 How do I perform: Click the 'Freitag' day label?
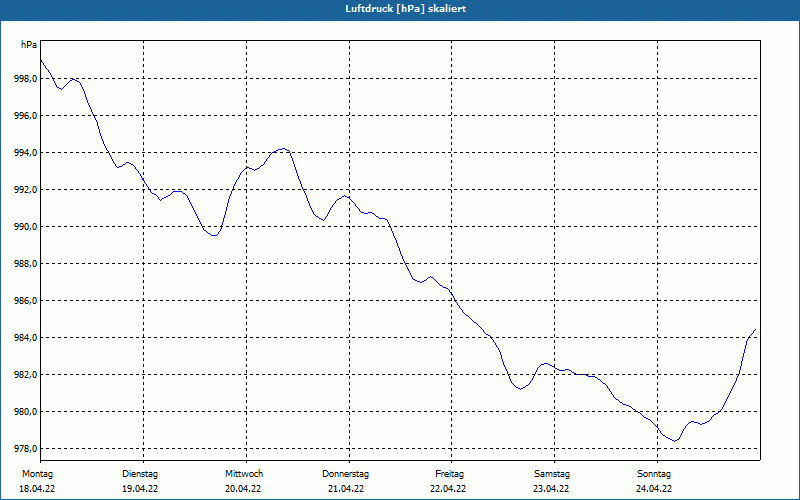449,474
